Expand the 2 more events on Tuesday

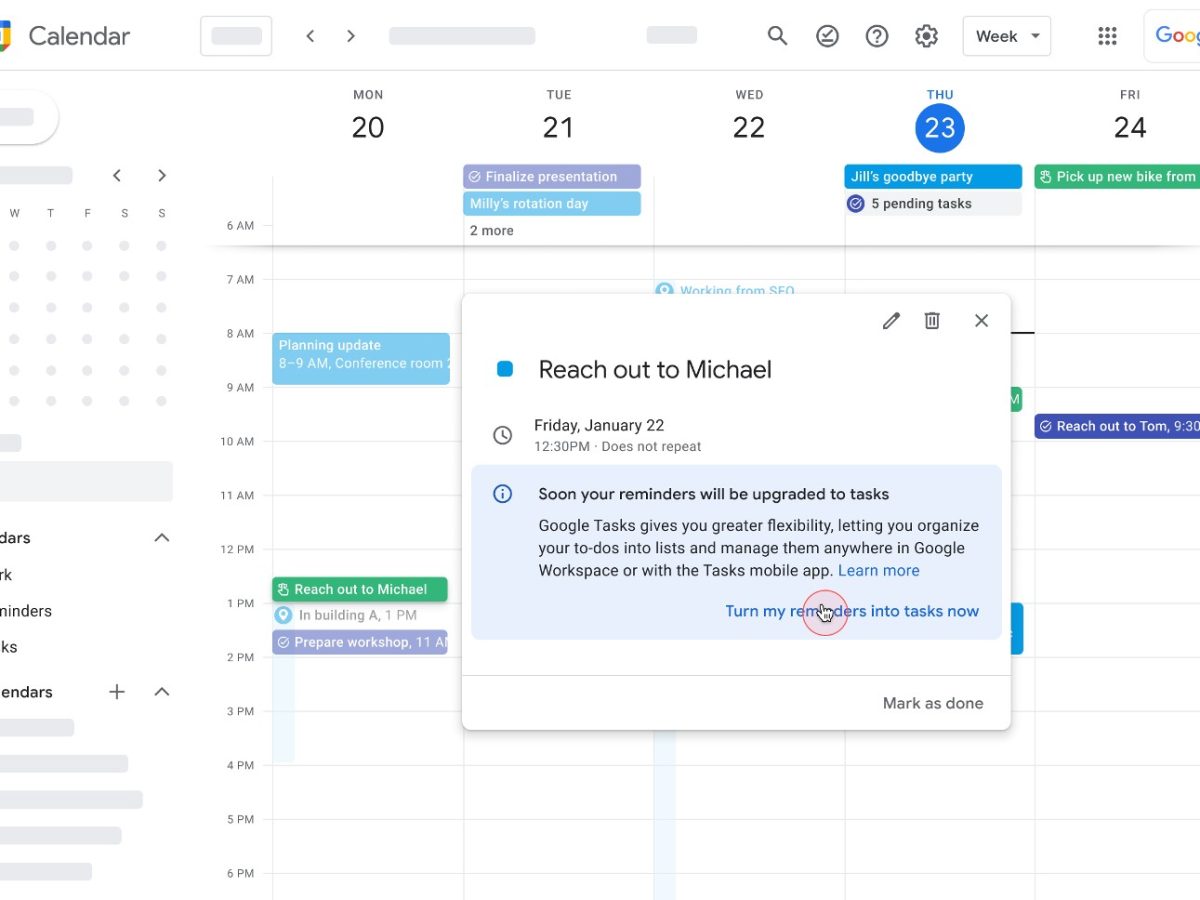pyautogui.click(x=492, y=230)
